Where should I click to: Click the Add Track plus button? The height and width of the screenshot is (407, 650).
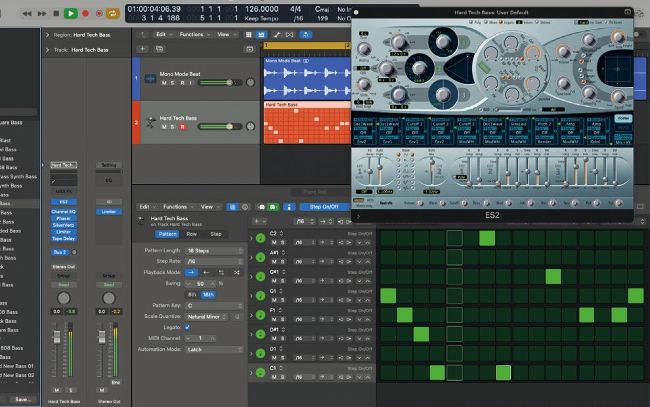point(142,49)
